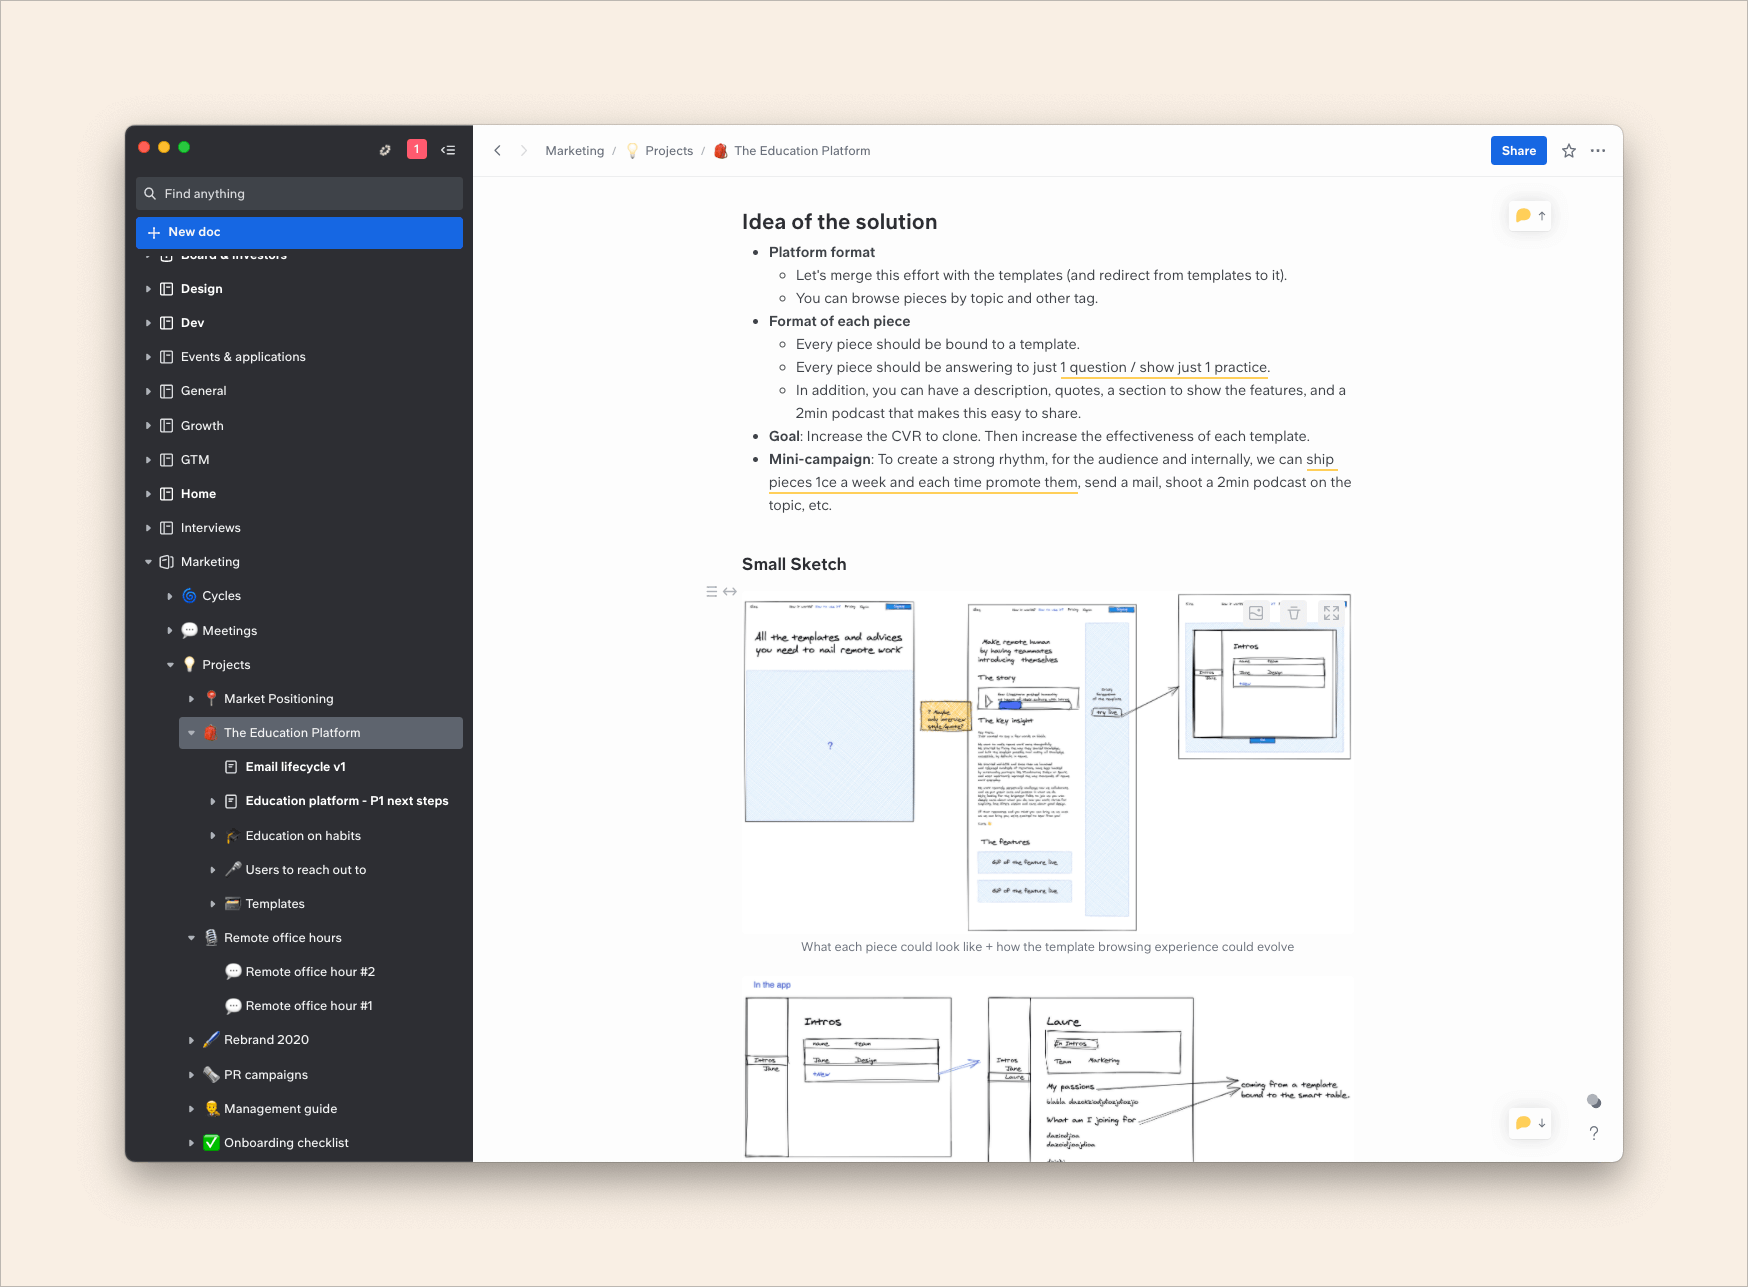
Task: Expand the PR campaigns node
Action: (x=191, y=1075)
